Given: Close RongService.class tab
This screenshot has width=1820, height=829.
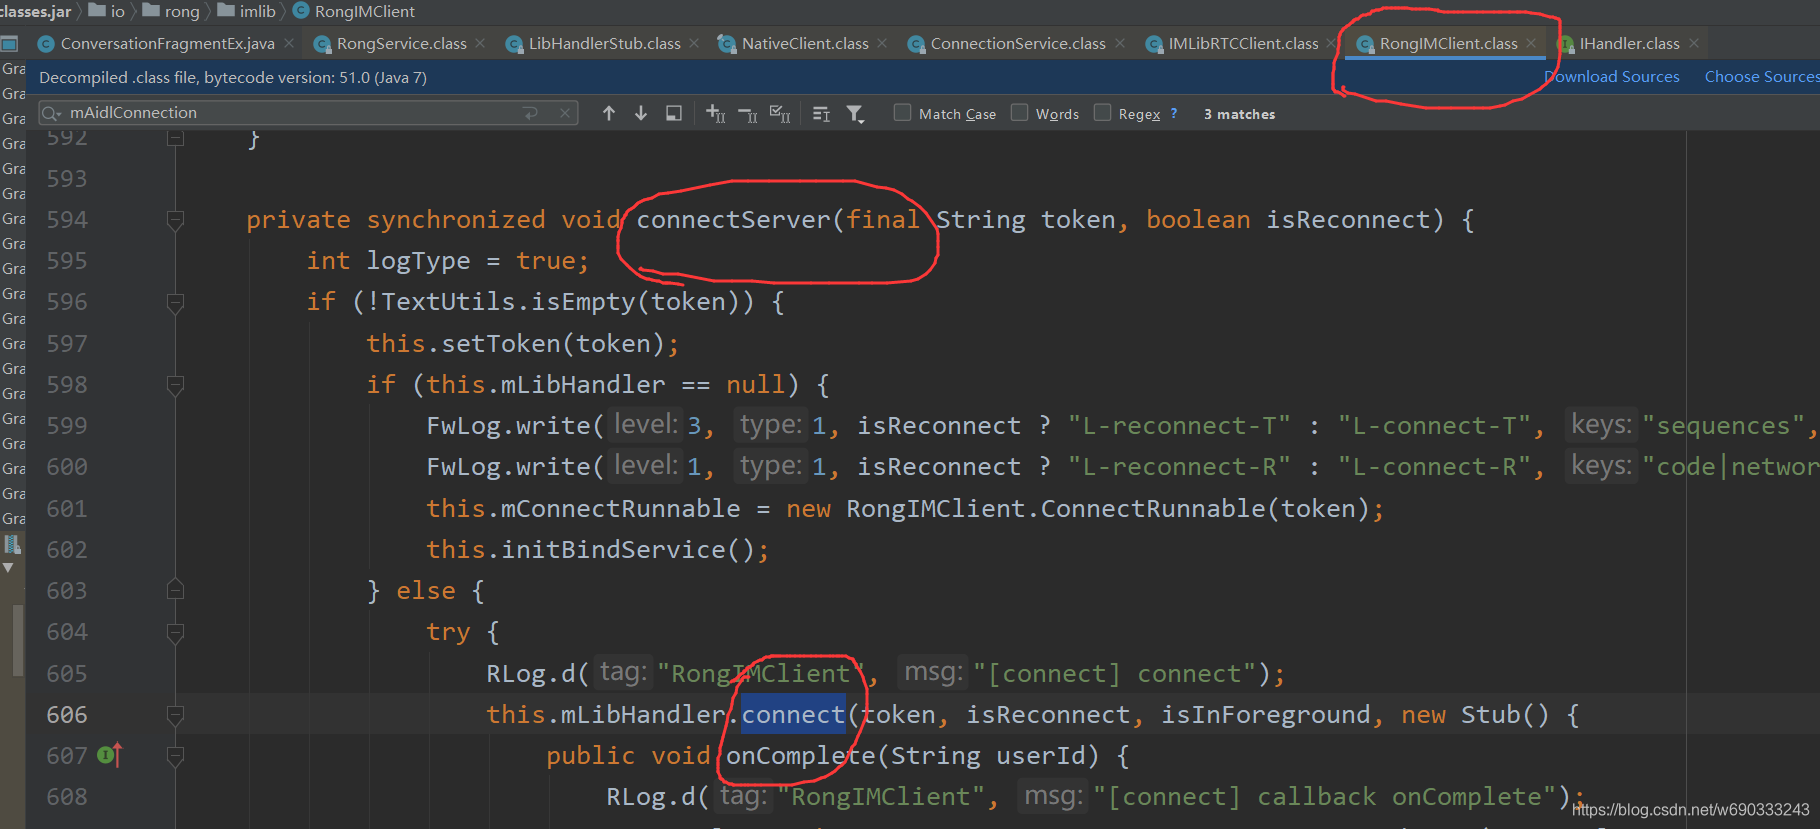Looking at the screenshot, I should 480,43.
